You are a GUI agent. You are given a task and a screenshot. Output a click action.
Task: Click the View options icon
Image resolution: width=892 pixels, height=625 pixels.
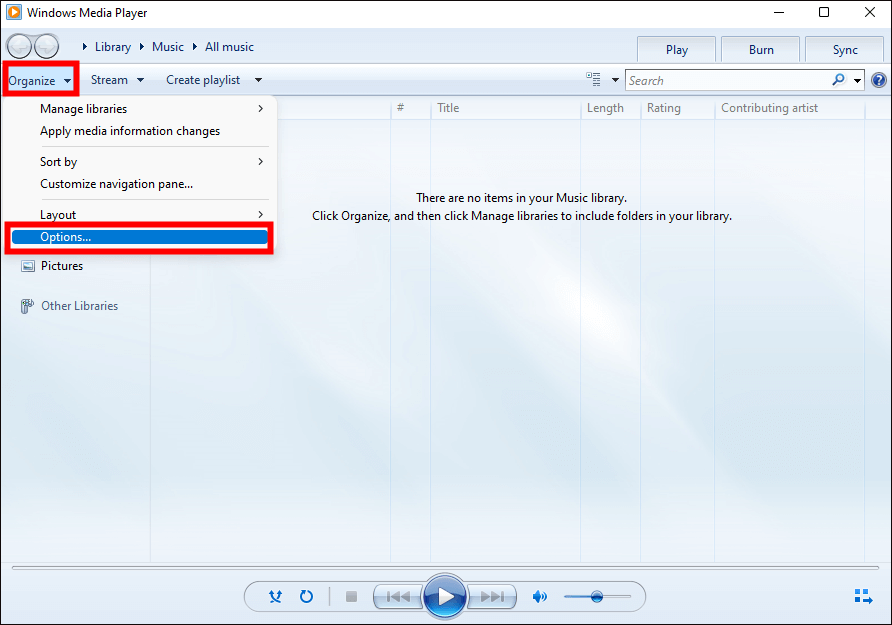pos(594,80)
